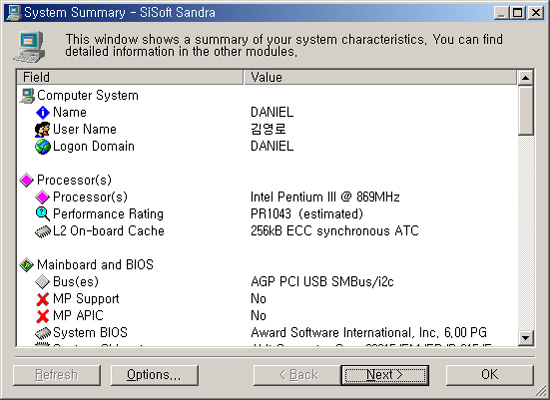Image resolution: width=550 pixels, height=400 pixels.
Task: Click the Field column header
Action: (x=130, y=77)
